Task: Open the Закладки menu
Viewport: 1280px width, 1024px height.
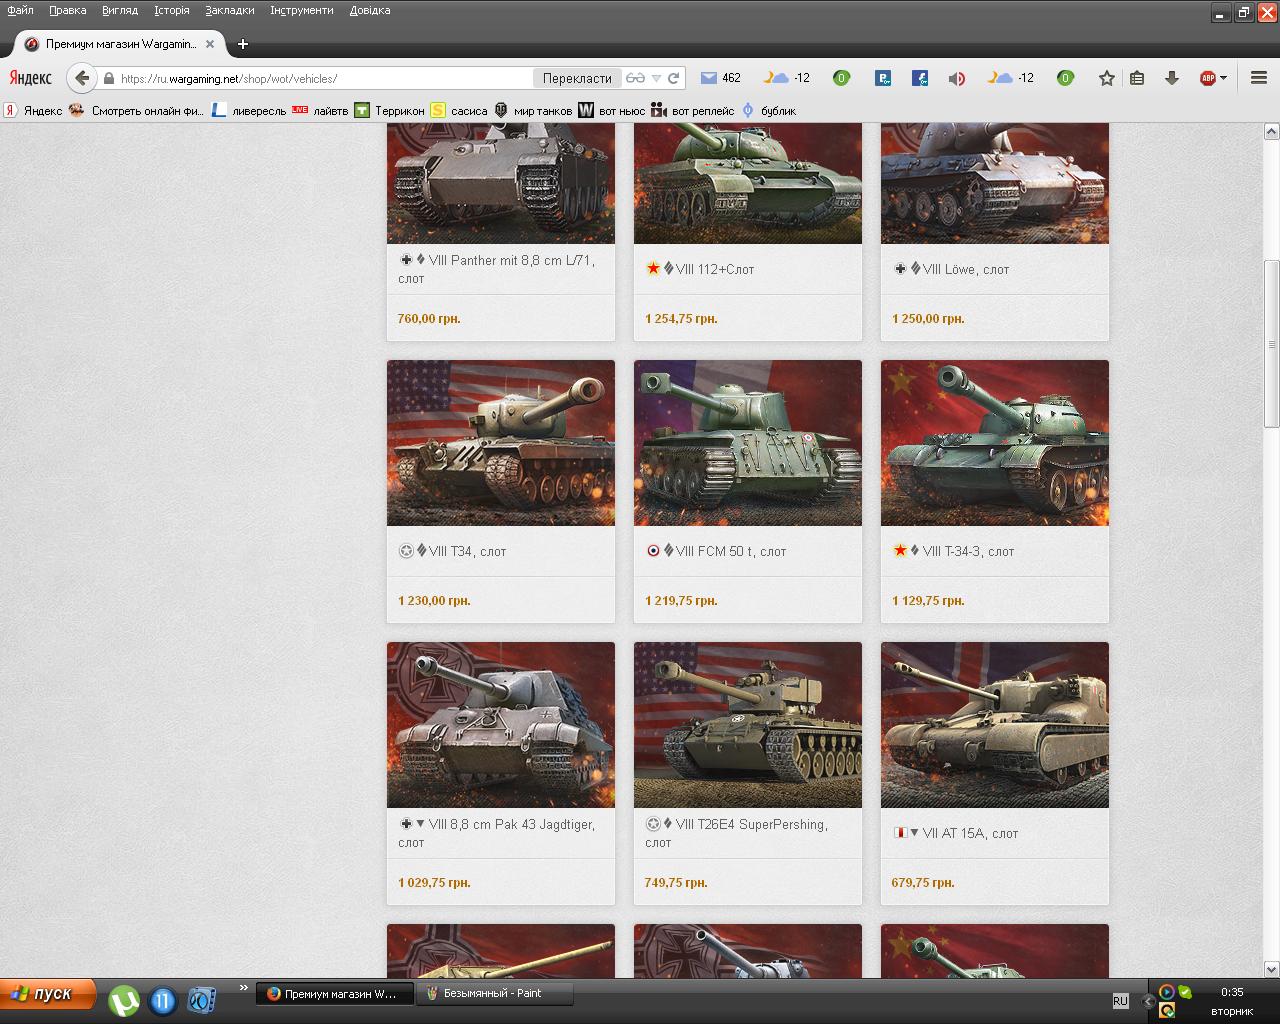Action: [x=230, y=10]
